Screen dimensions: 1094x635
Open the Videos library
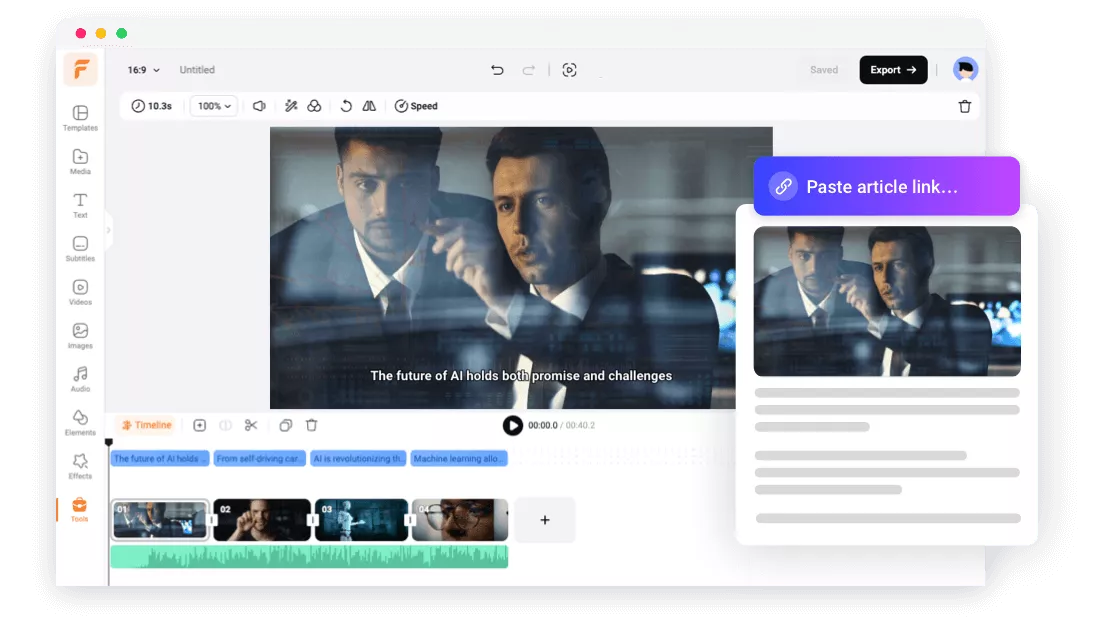pyautogui.click(x=80, y=292)
